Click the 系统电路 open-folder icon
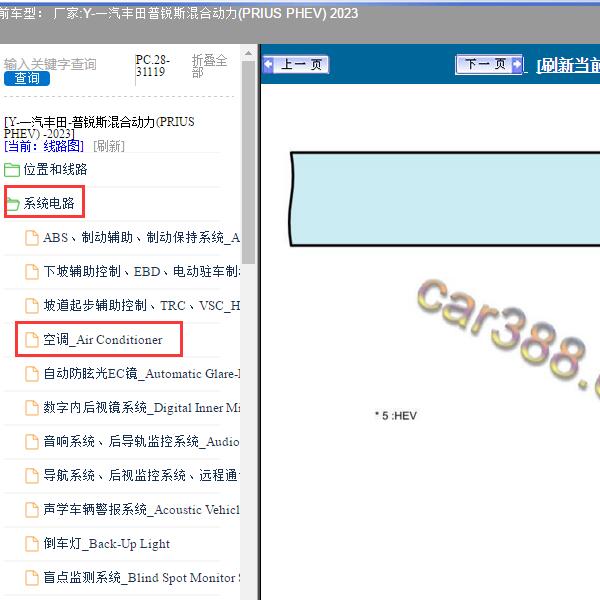The image size is (600, 600). (13, 204)
